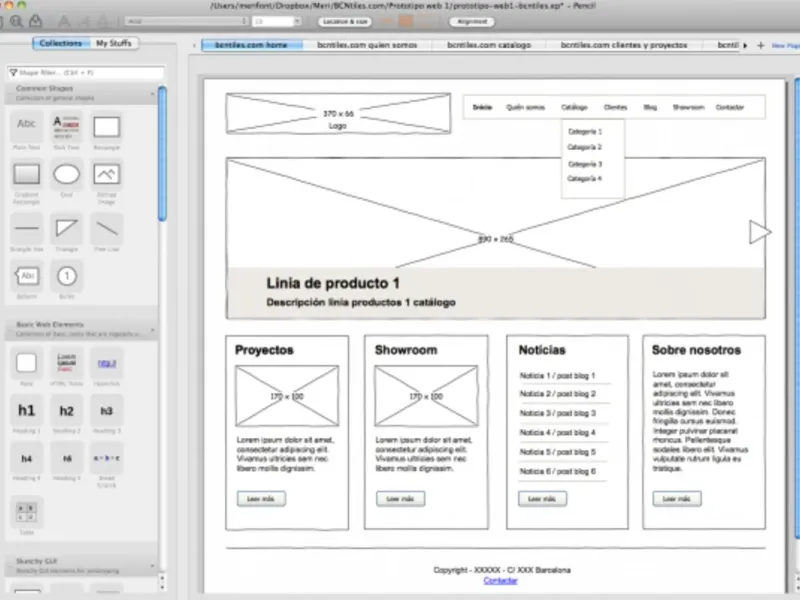Click the Alignment toolbar button
The image size is (800, 600).
click(472, 21)
